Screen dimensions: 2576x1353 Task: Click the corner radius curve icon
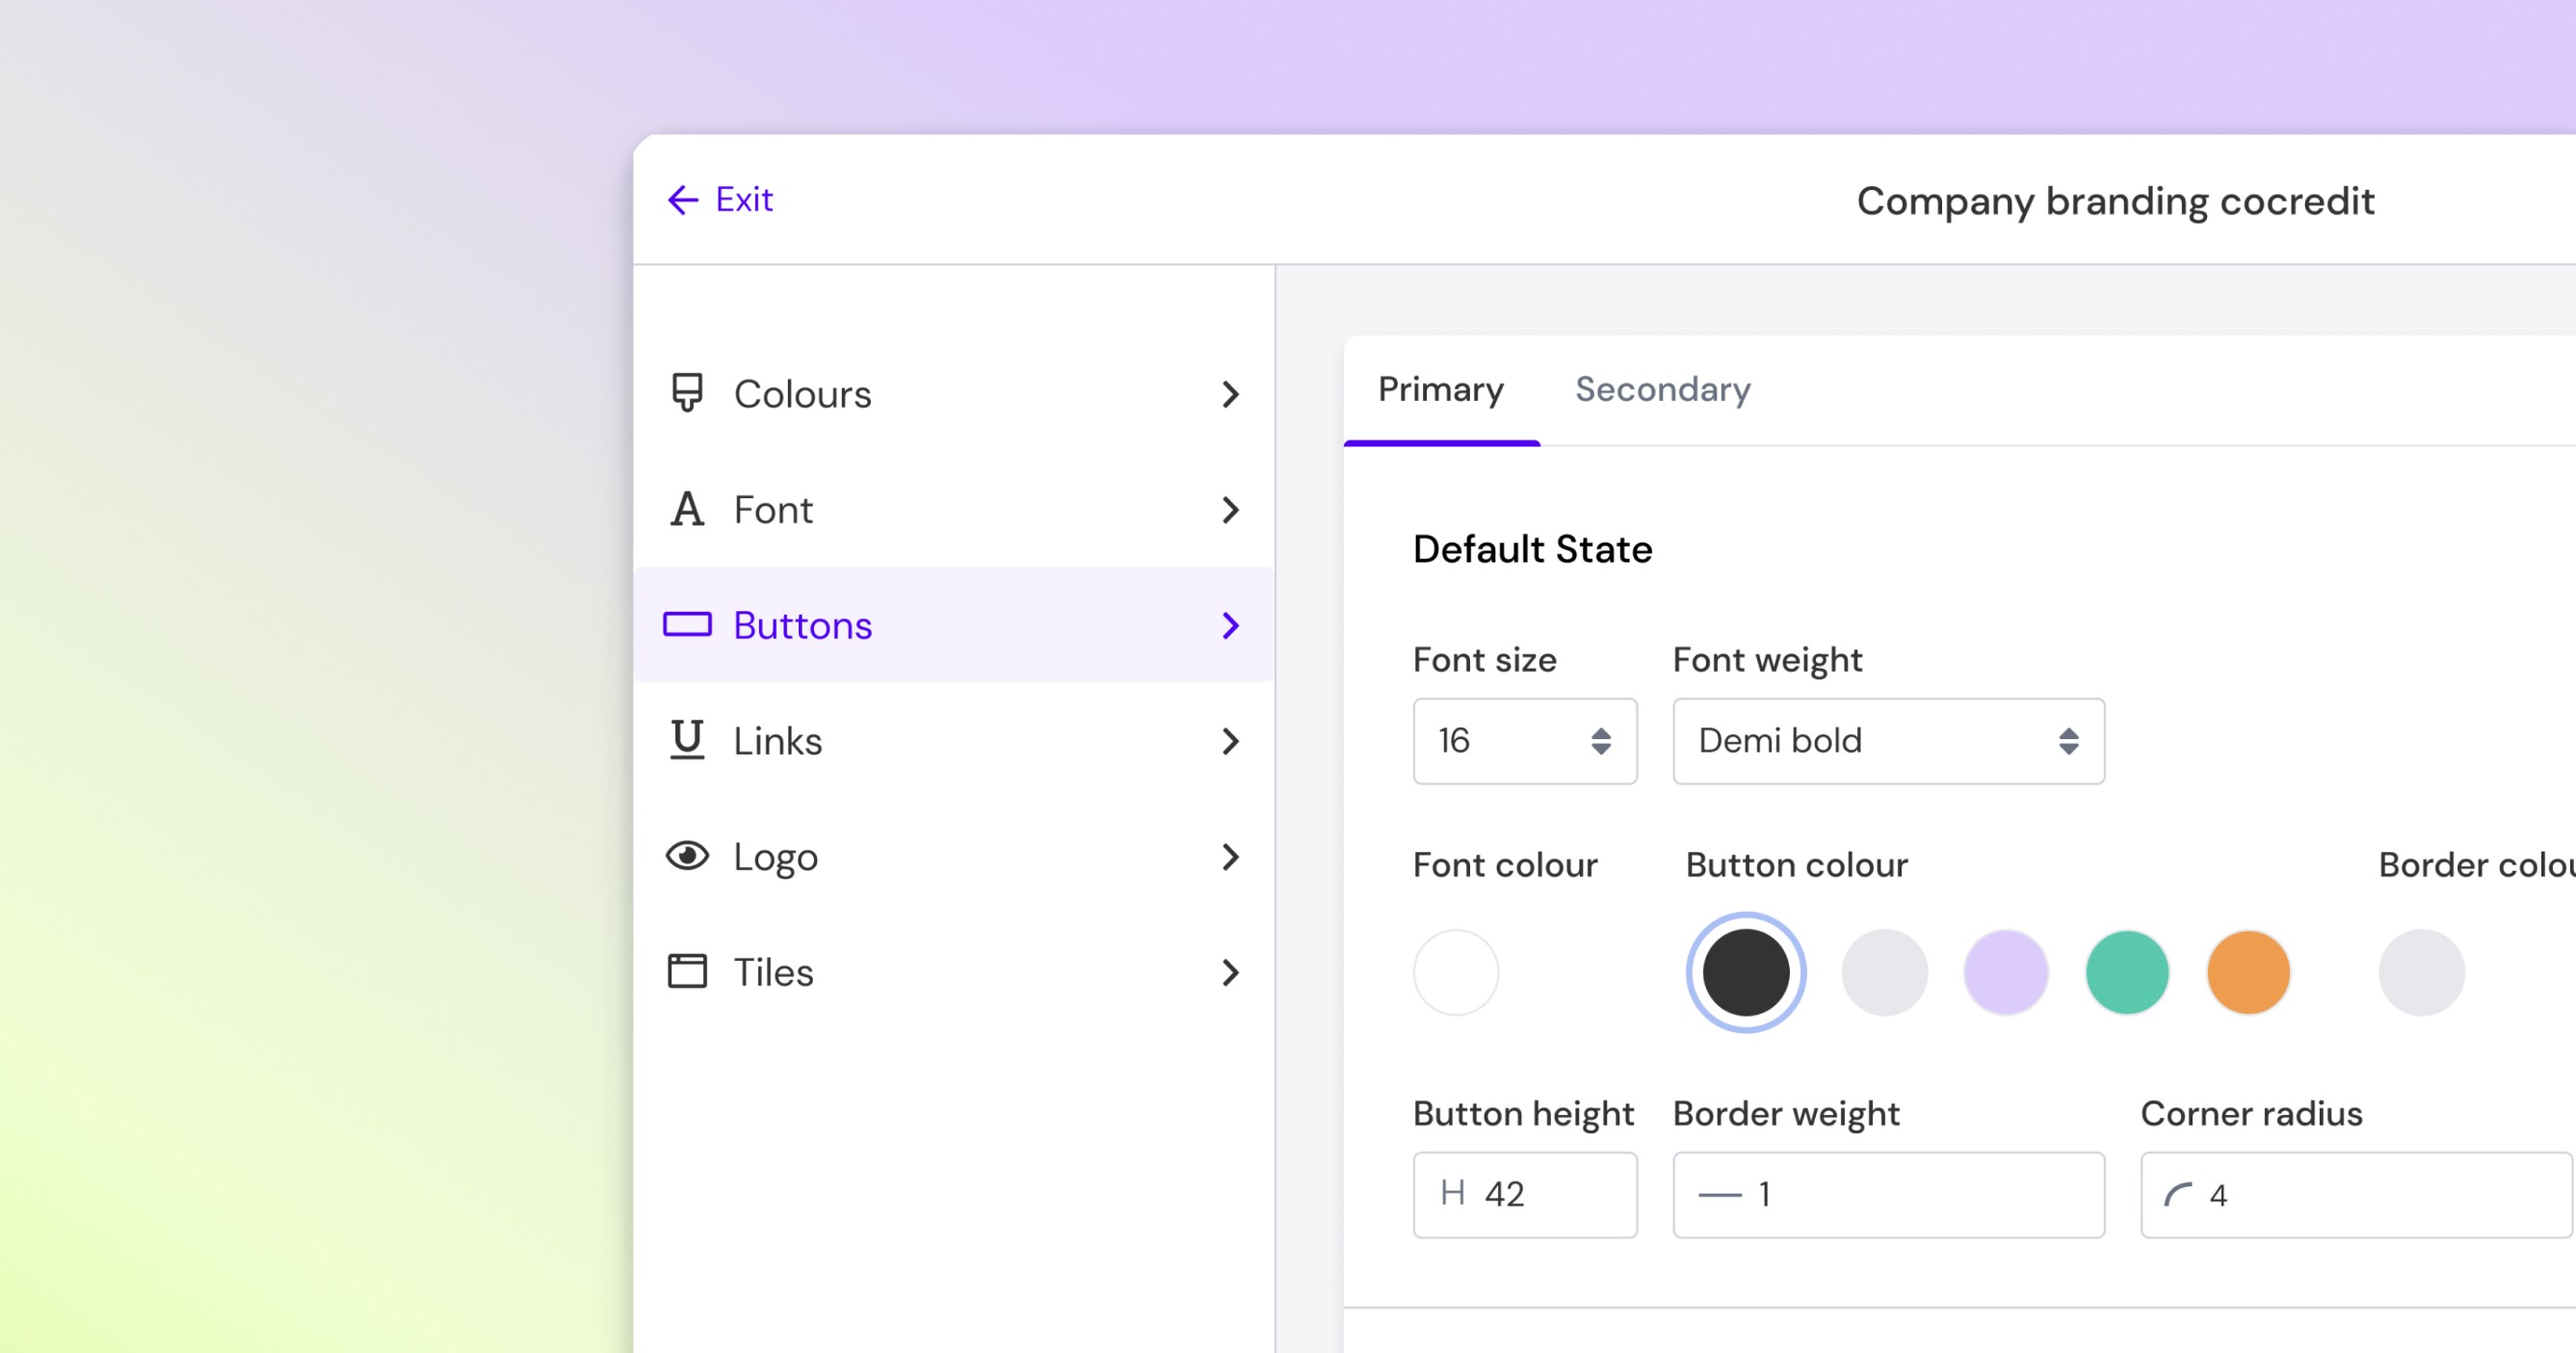tap(2177, 1194)
